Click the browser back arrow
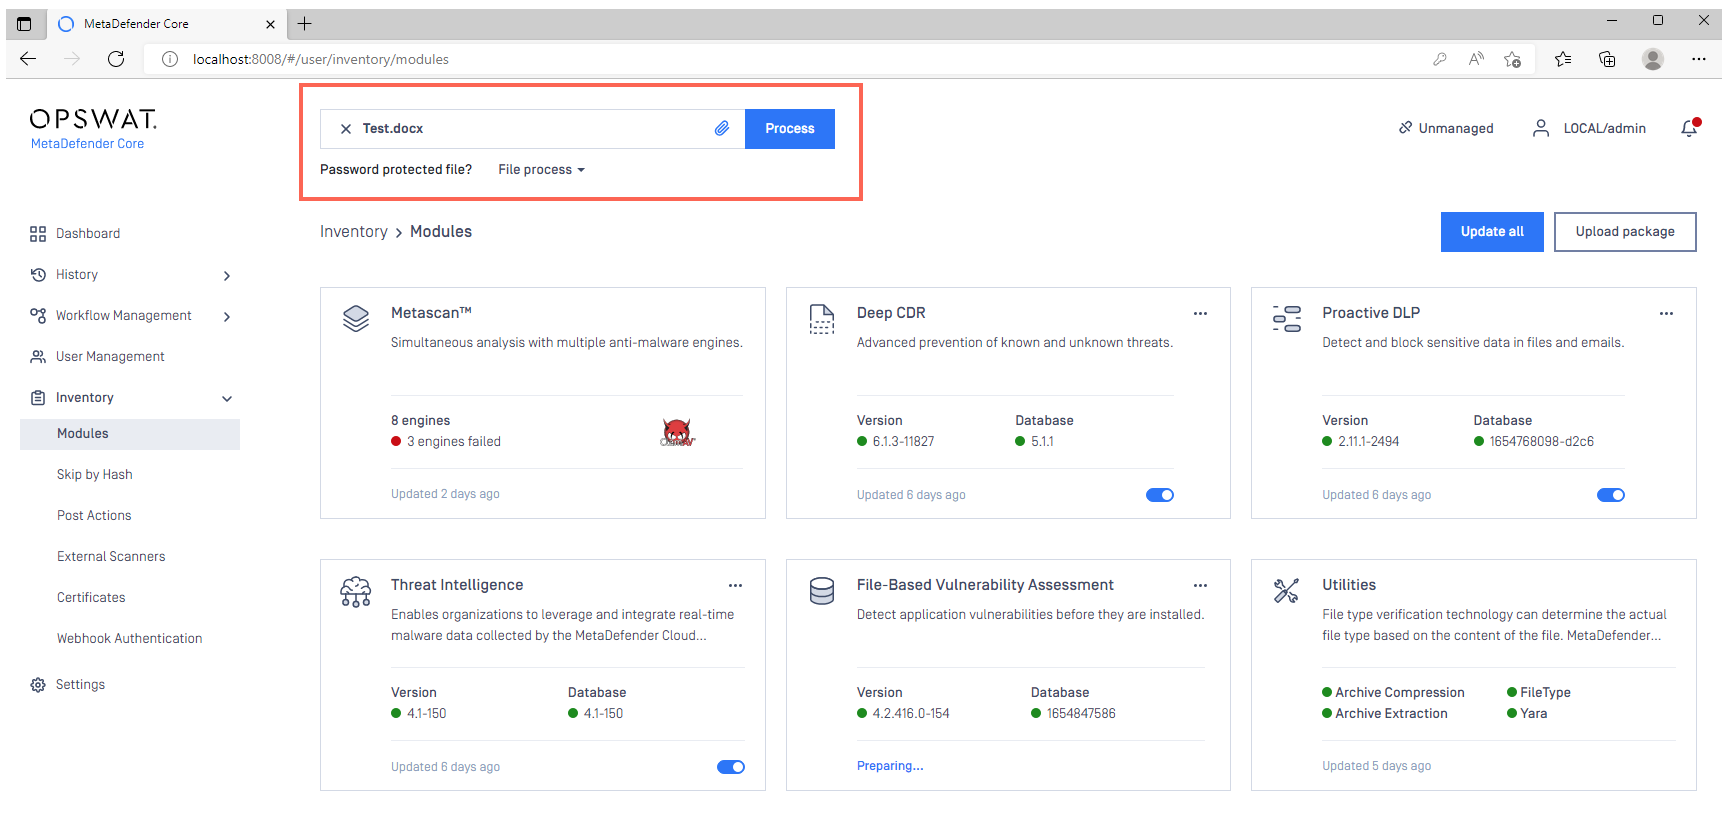Viewport: 1723px width, 819px height. pyautogui.click(x=28, y=59)
